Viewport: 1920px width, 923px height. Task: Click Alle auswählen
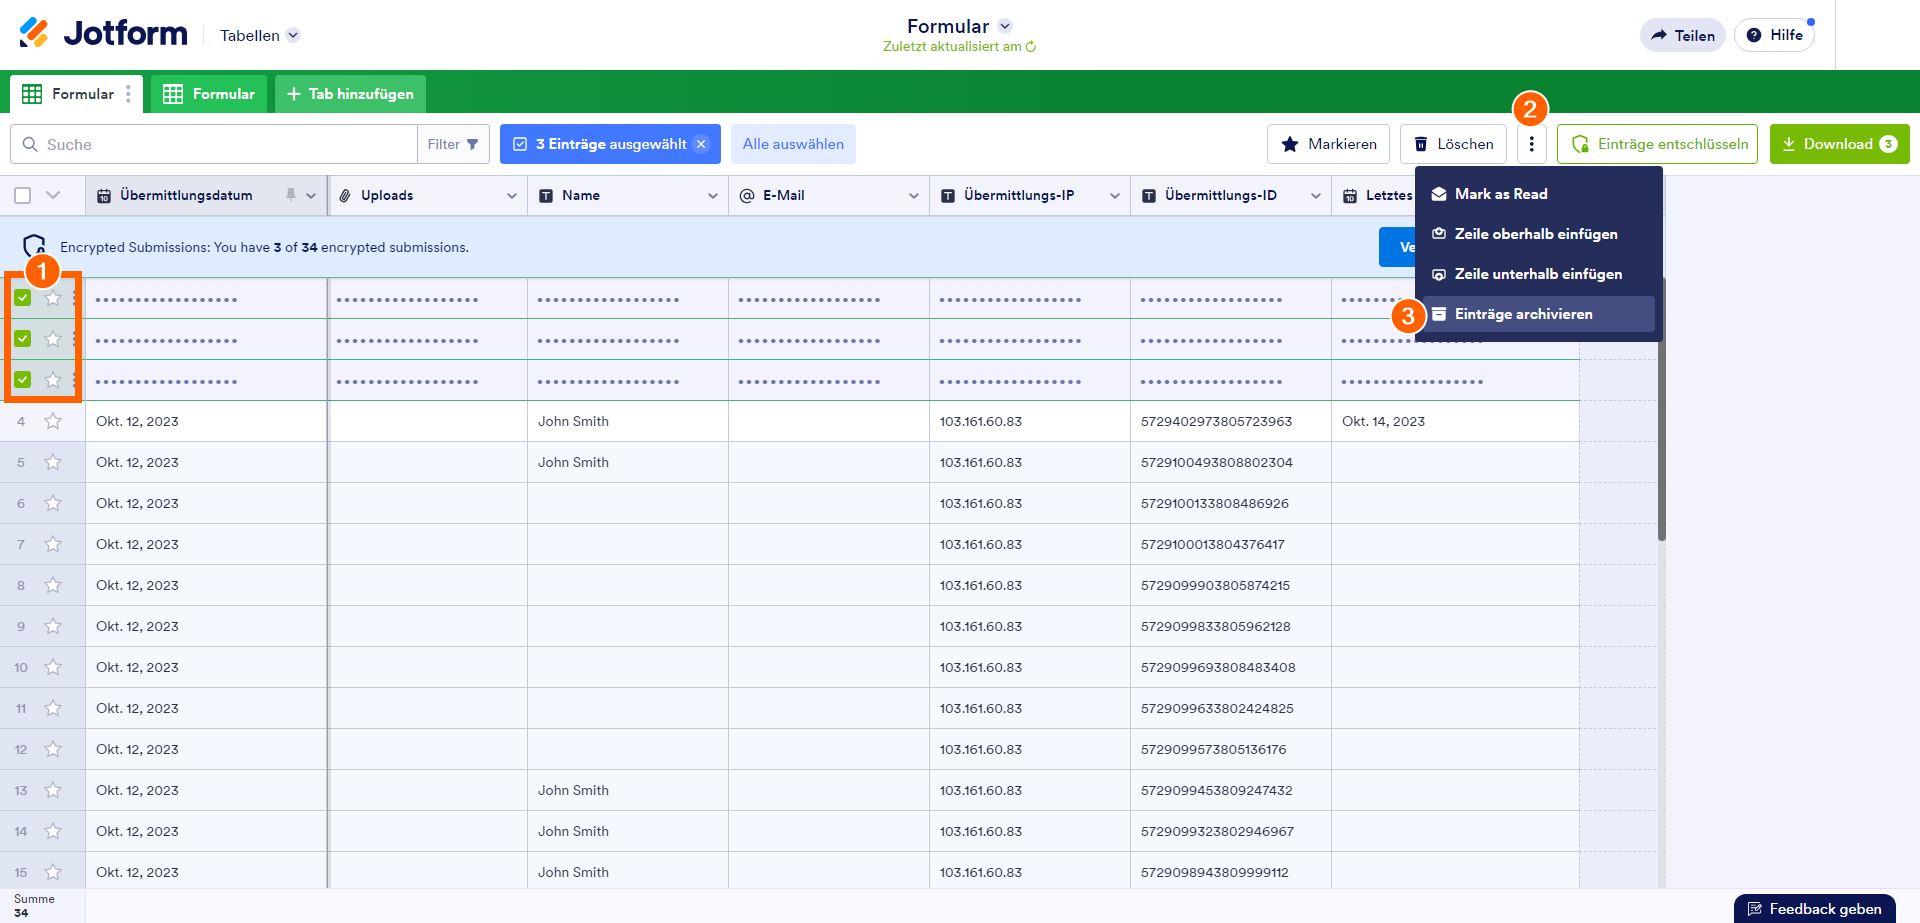pyautogui.click(x=793, y=144)
